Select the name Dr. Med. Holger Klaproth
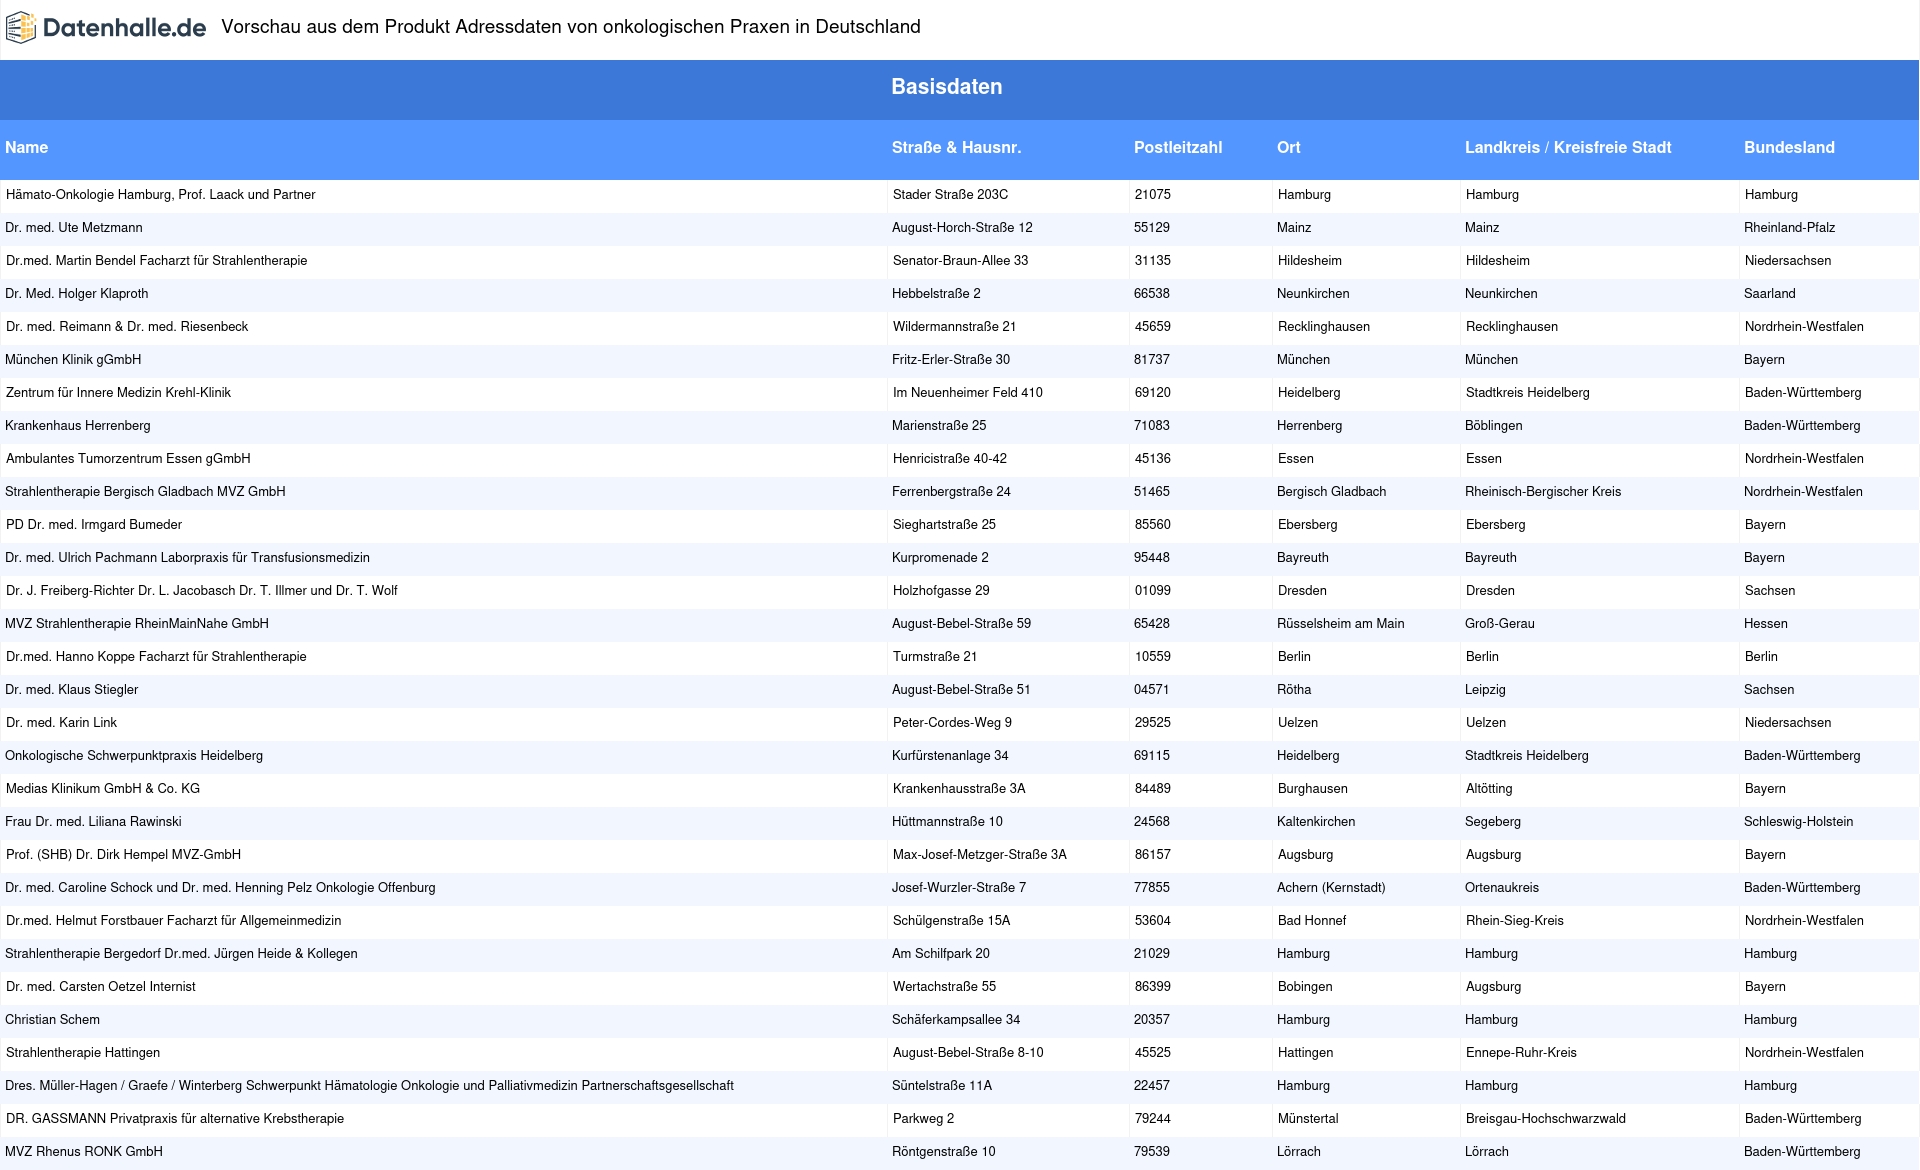The image size is (1920, 1170). [x=77, y=294]
